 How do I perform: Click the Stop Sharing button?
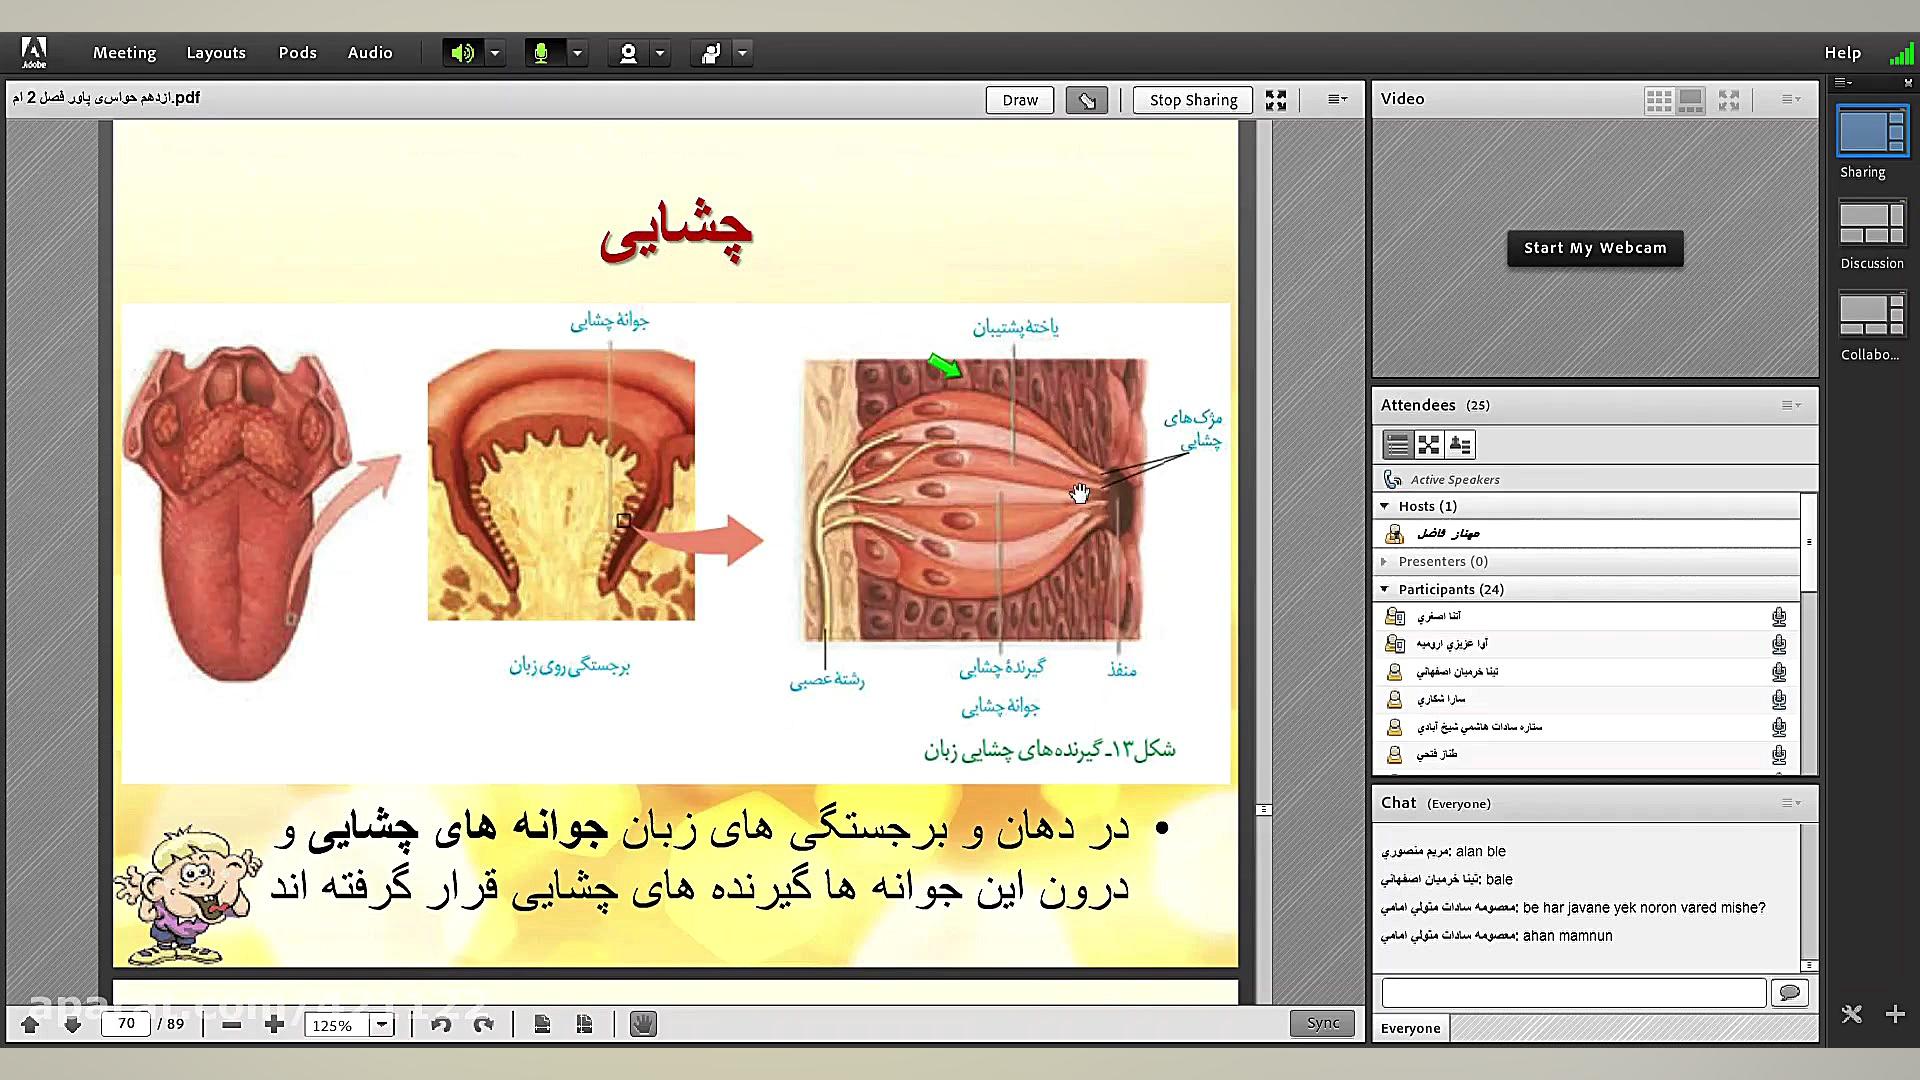tap(1193, 100)
